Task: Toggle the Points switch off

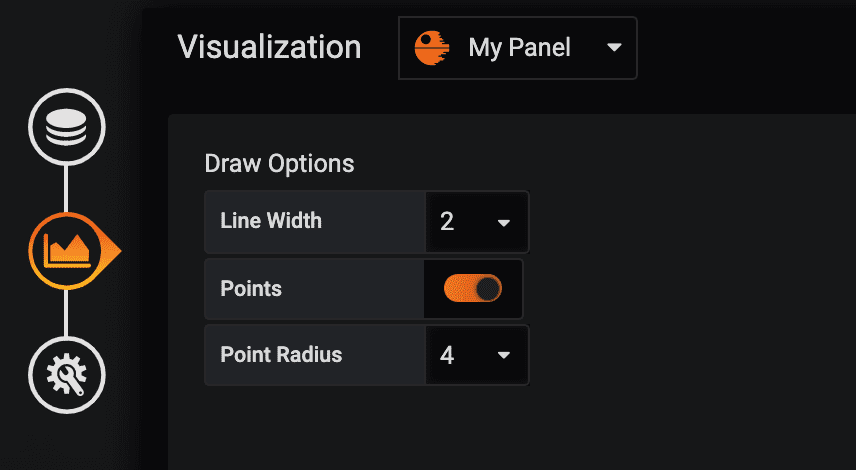Action: coord(473,289)
